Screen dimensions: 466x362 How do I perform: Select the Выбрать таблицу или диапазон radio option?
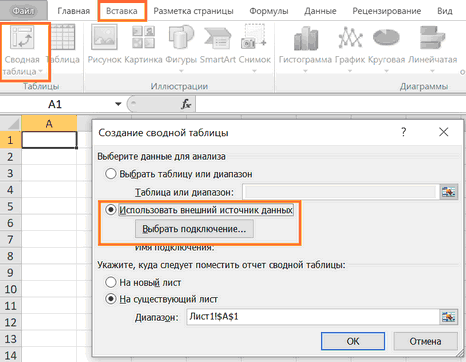(111, 174)
